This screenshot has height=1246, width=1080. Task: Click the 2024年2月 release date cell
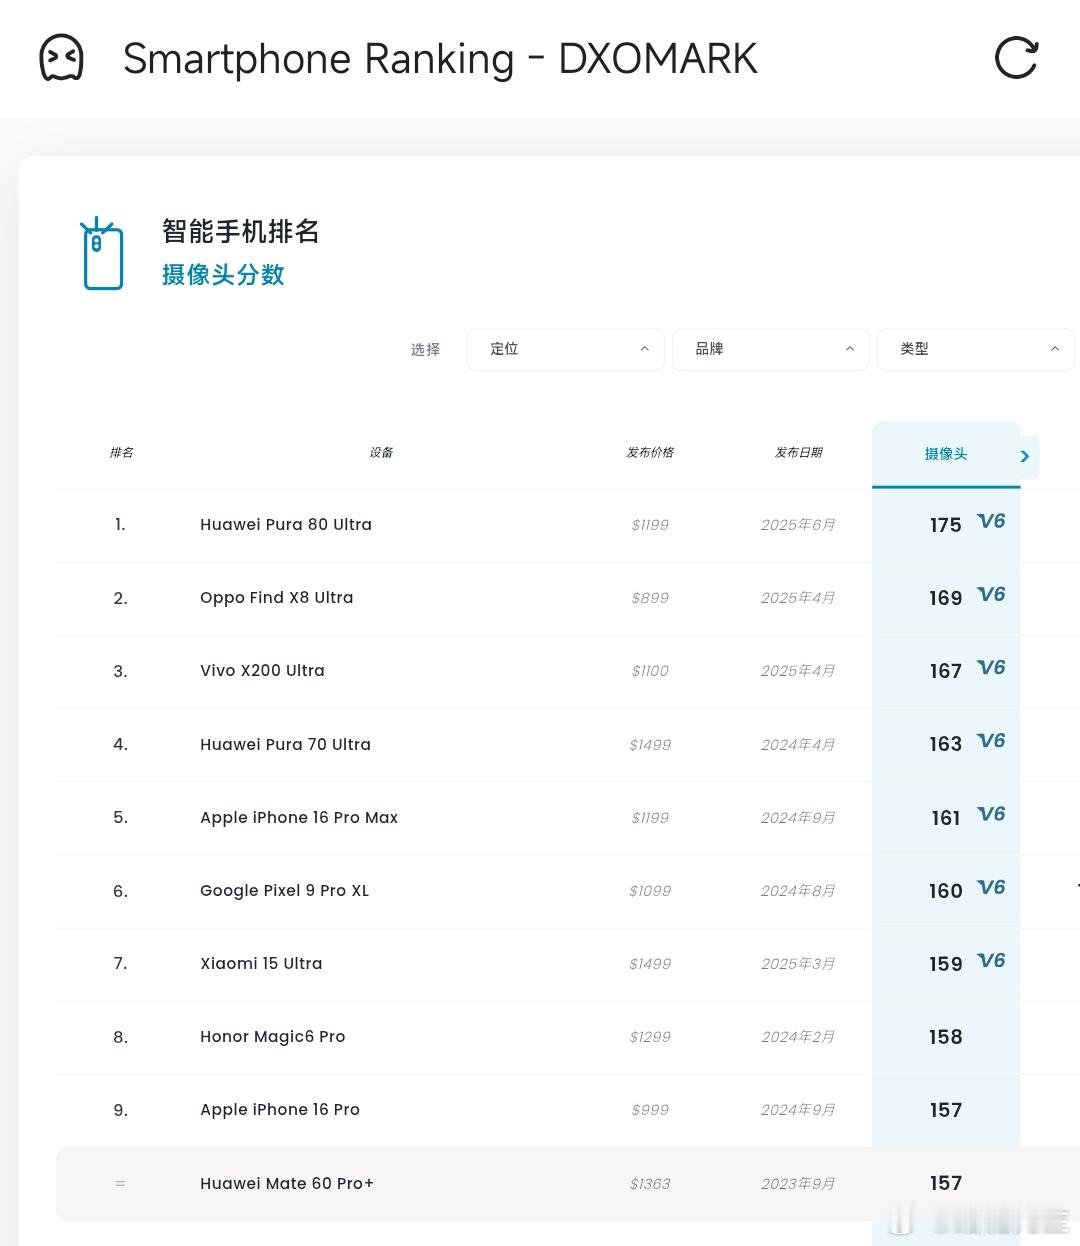coord(798,1037)
